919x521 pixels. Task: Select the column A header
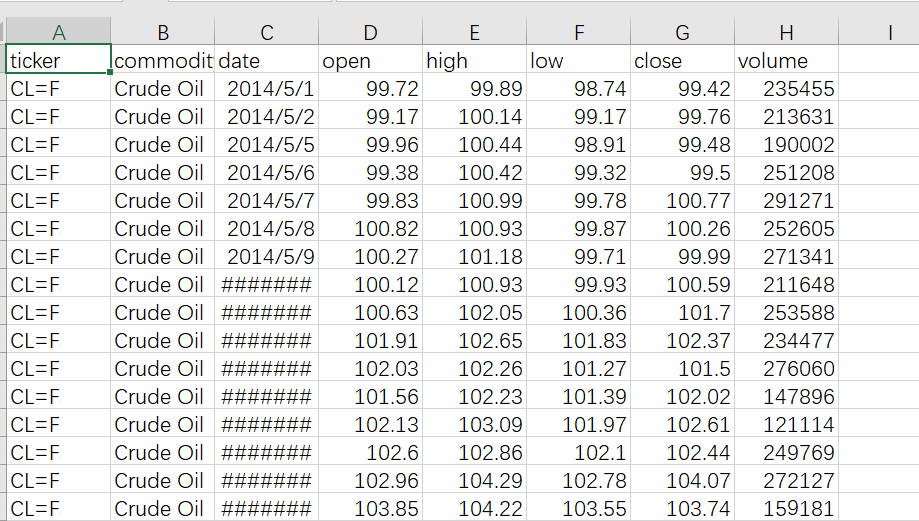click(58, 33)
